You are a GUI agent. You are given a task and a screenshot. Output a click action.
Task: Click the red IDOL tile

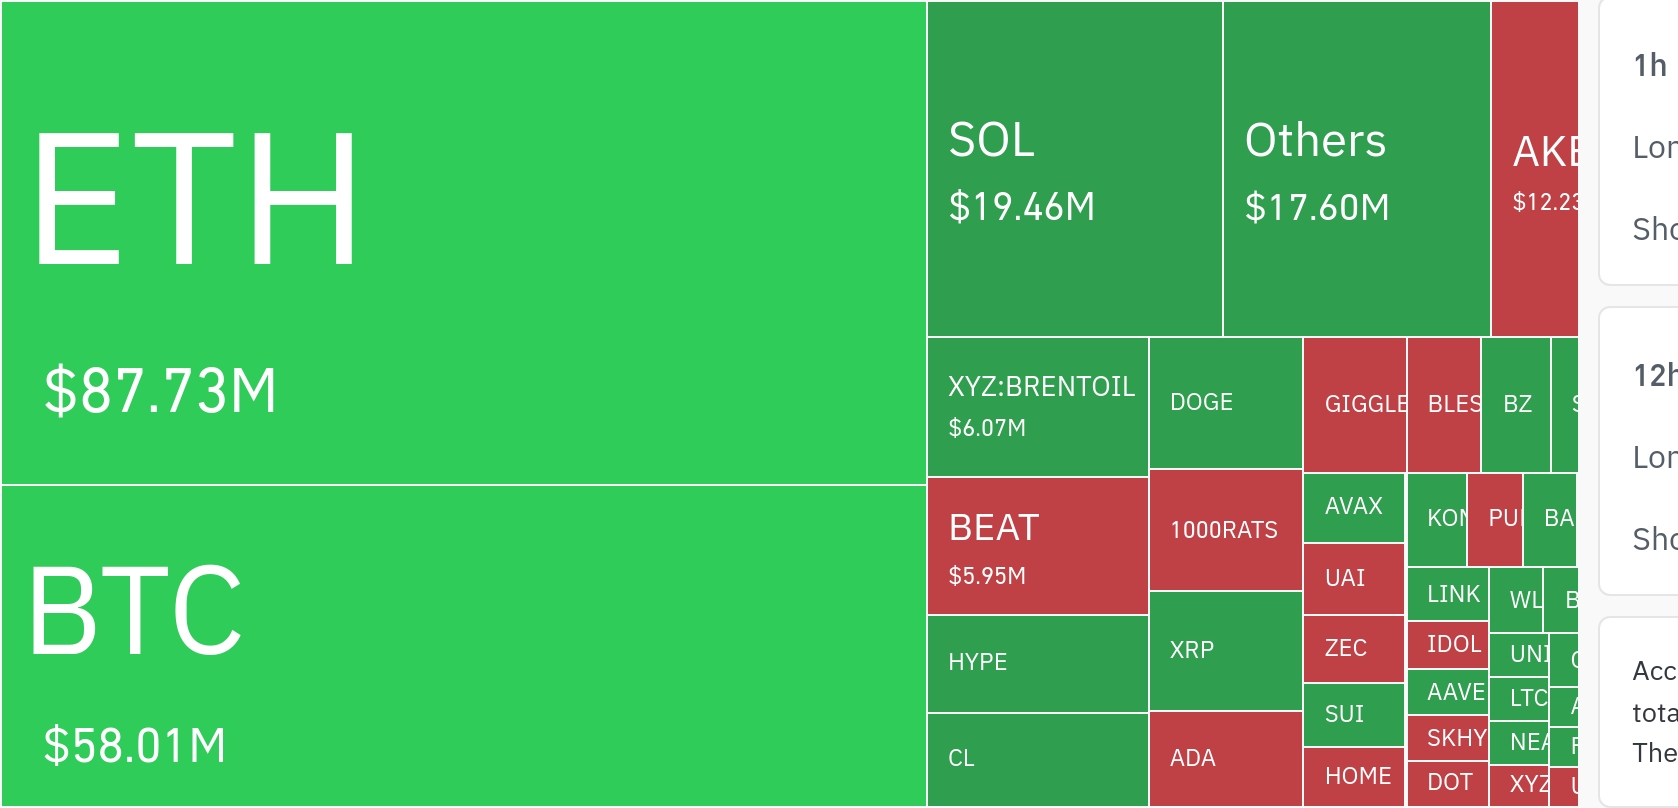tap(1447, 645)
